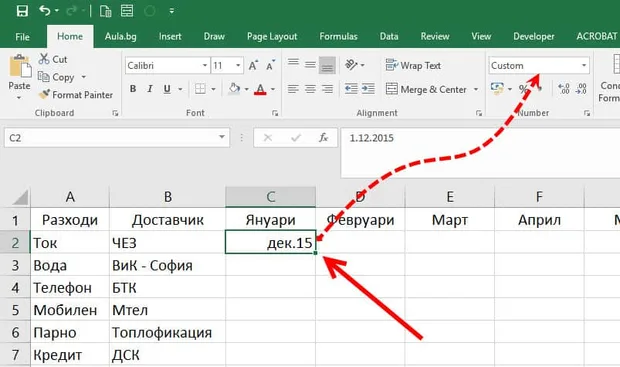Open the Borders dropdown arrow
This screenshot has height=367, width=620.
coord(213,89)
